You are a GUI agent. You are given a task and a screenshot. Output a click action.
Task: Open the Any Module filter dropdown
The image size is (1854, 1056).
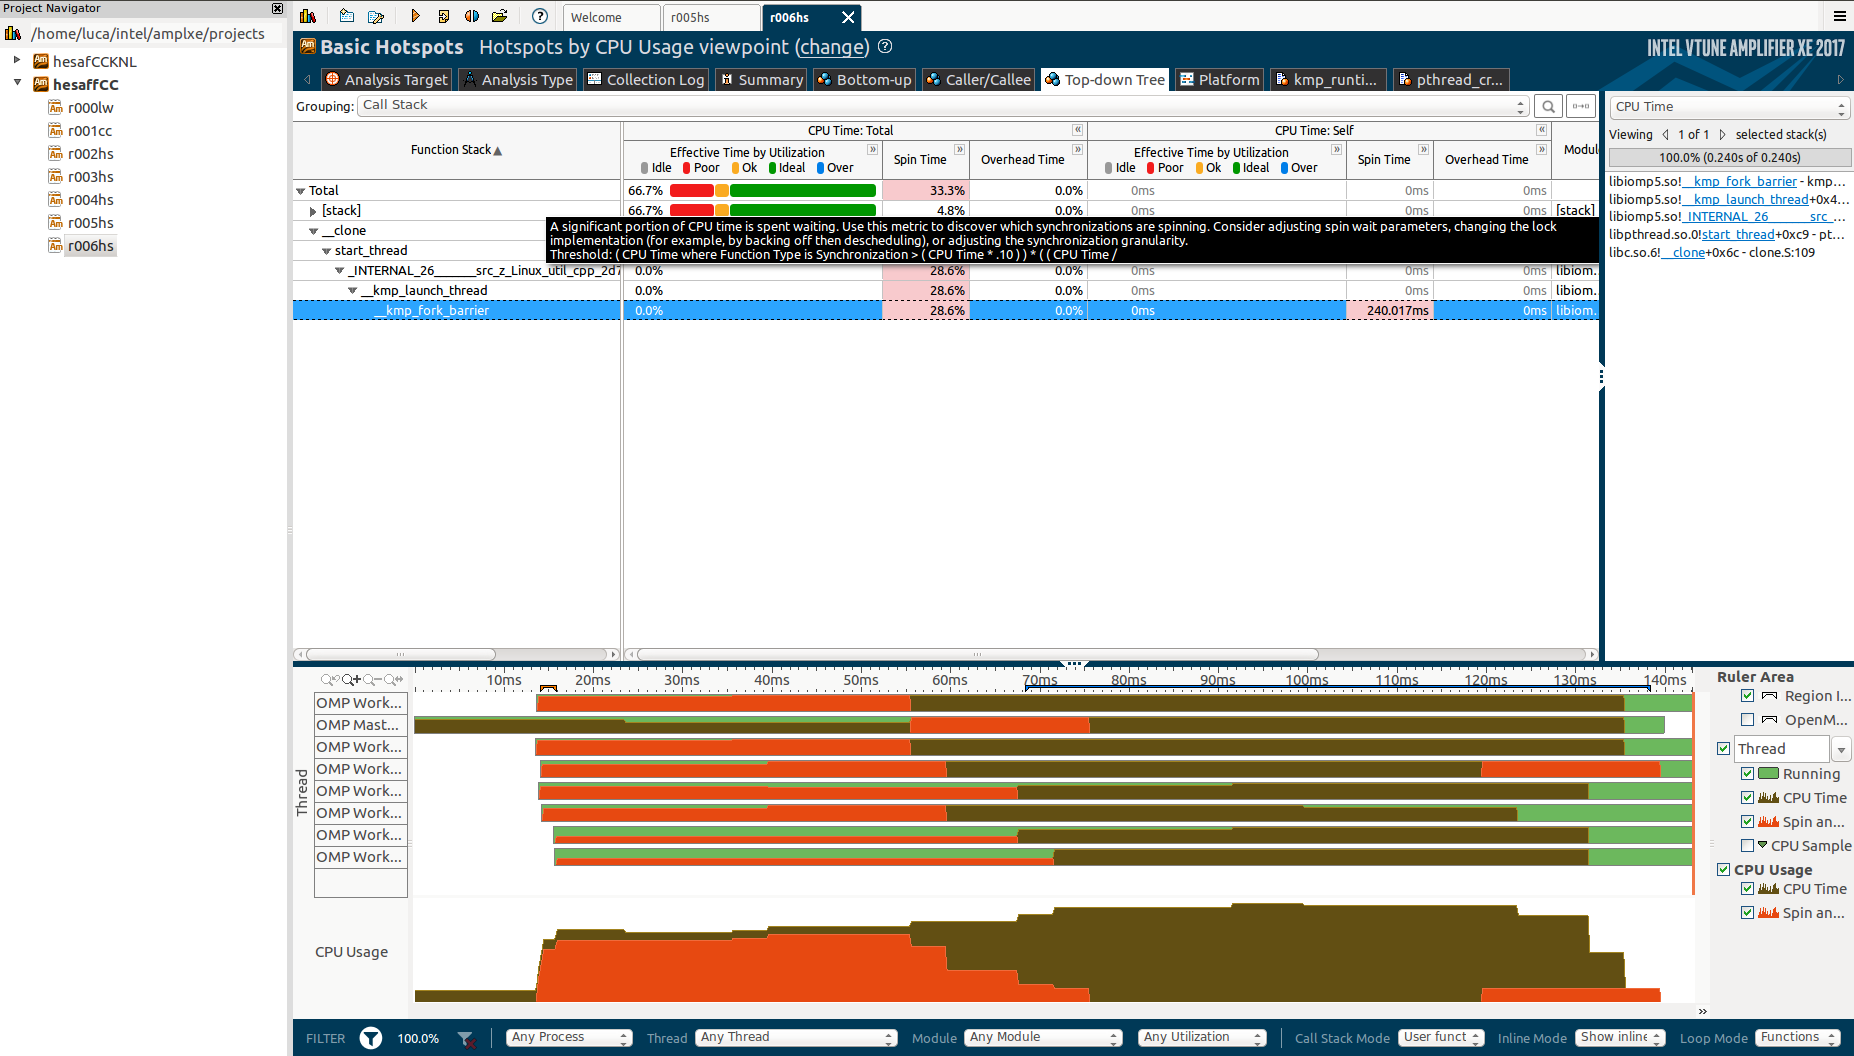[1044, 1038]
